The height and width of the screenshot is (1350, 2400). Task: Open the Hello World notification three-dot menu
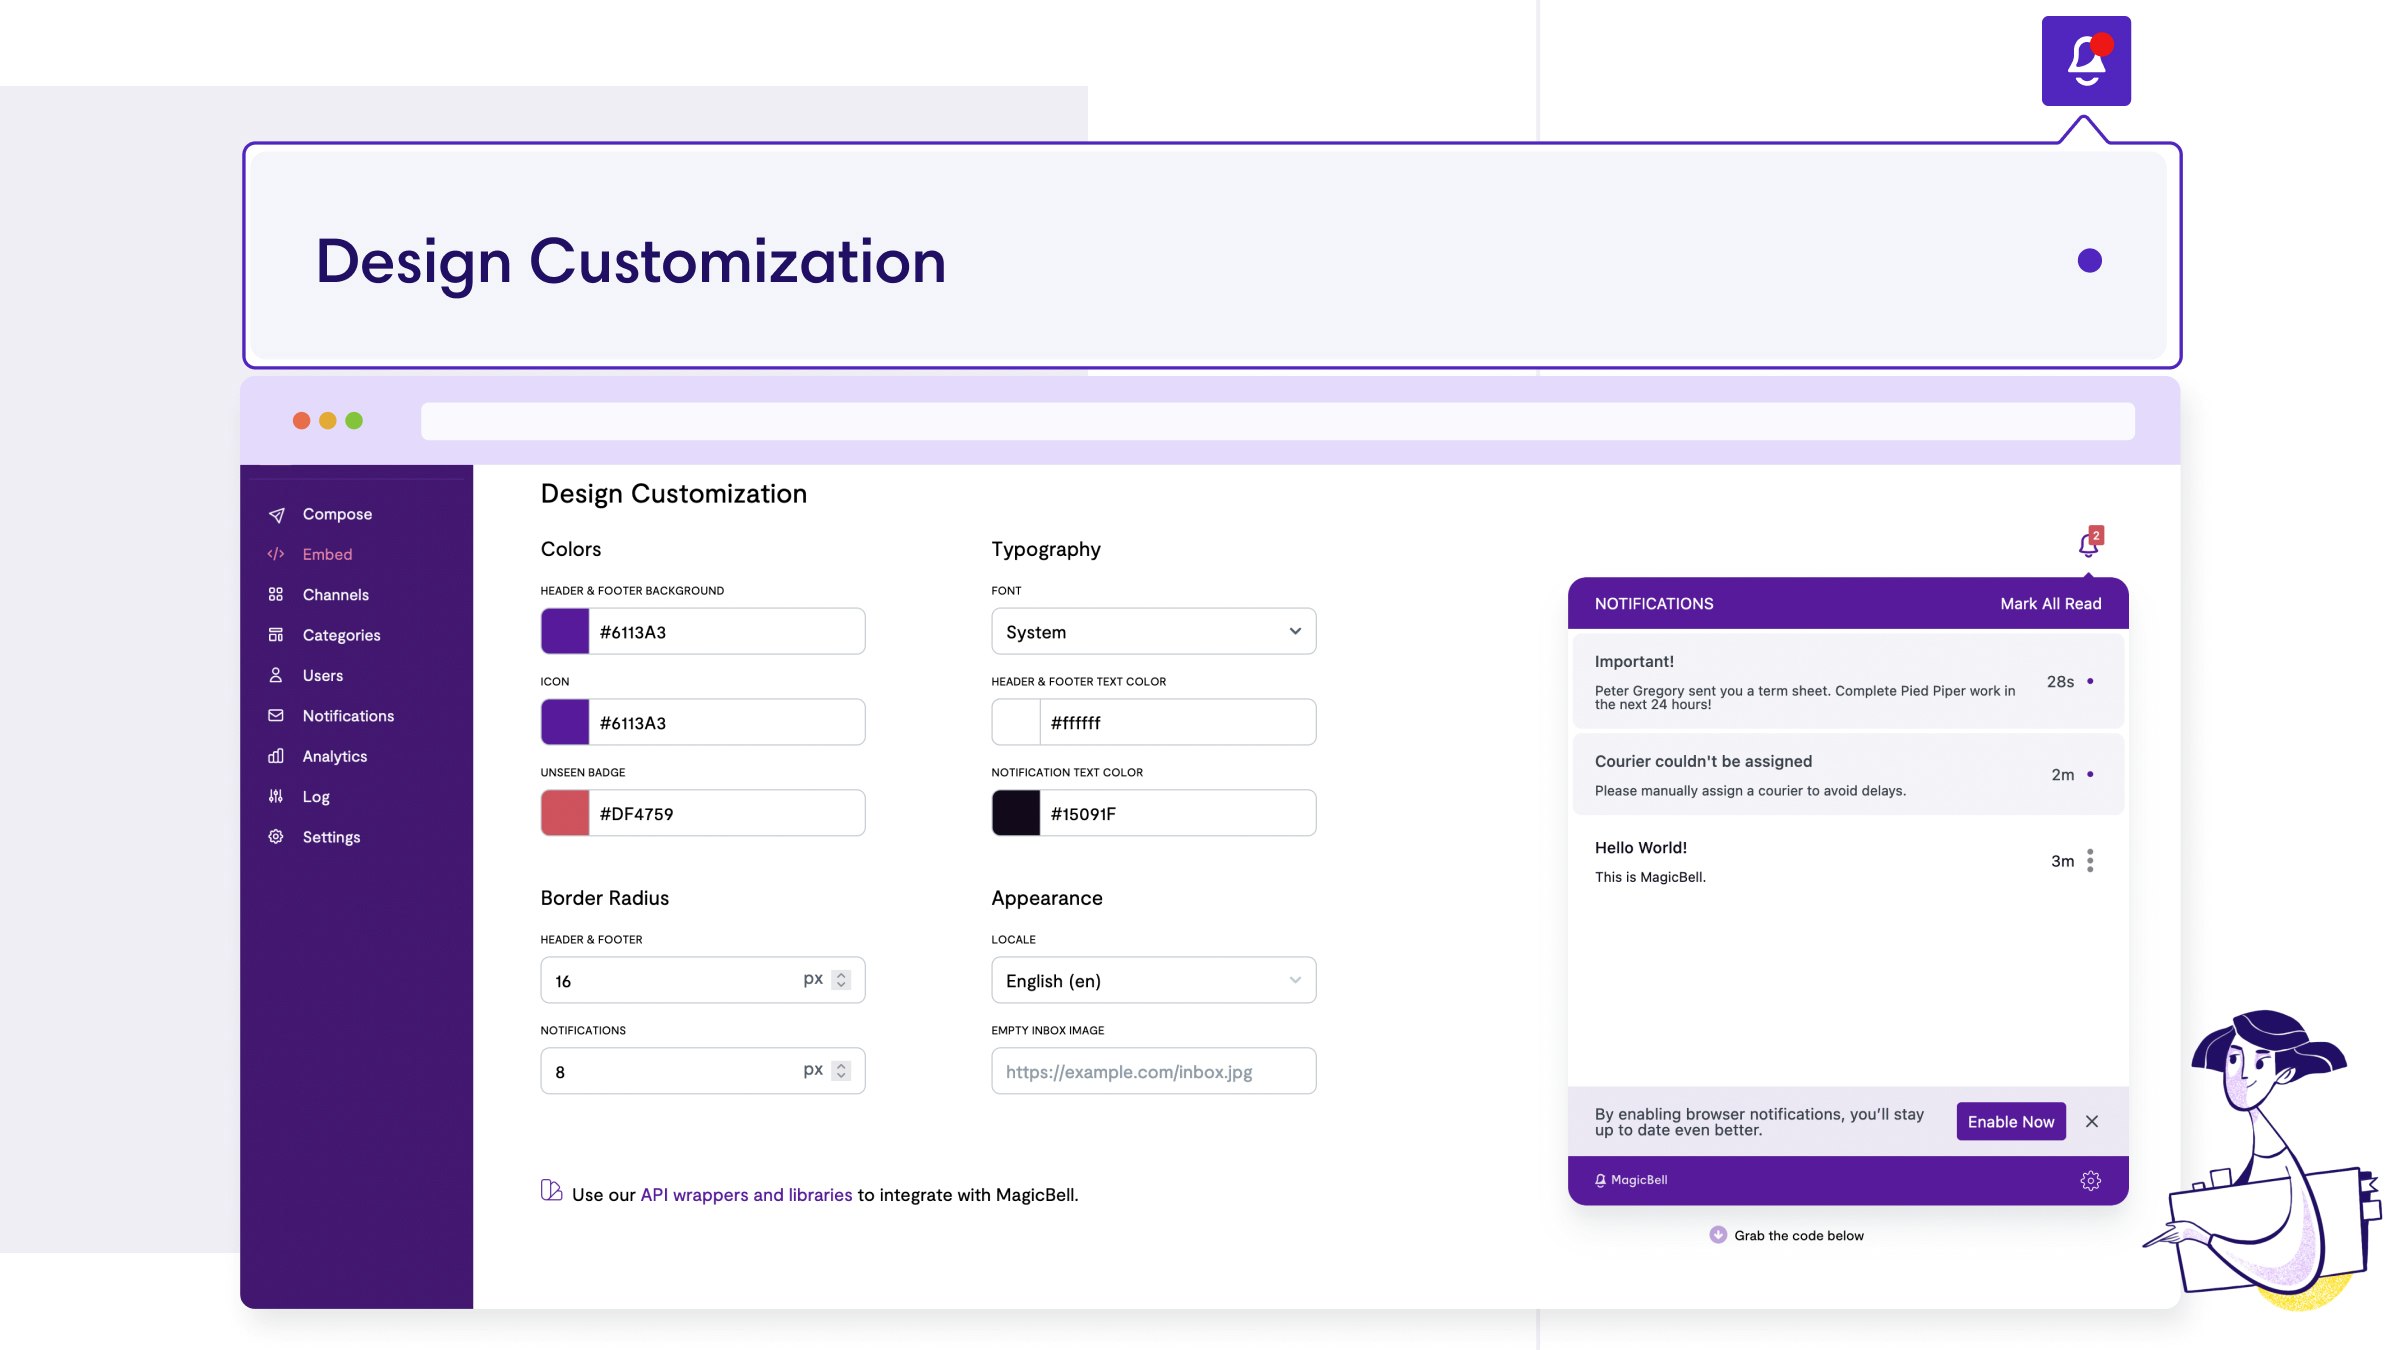coord(2090,861)
